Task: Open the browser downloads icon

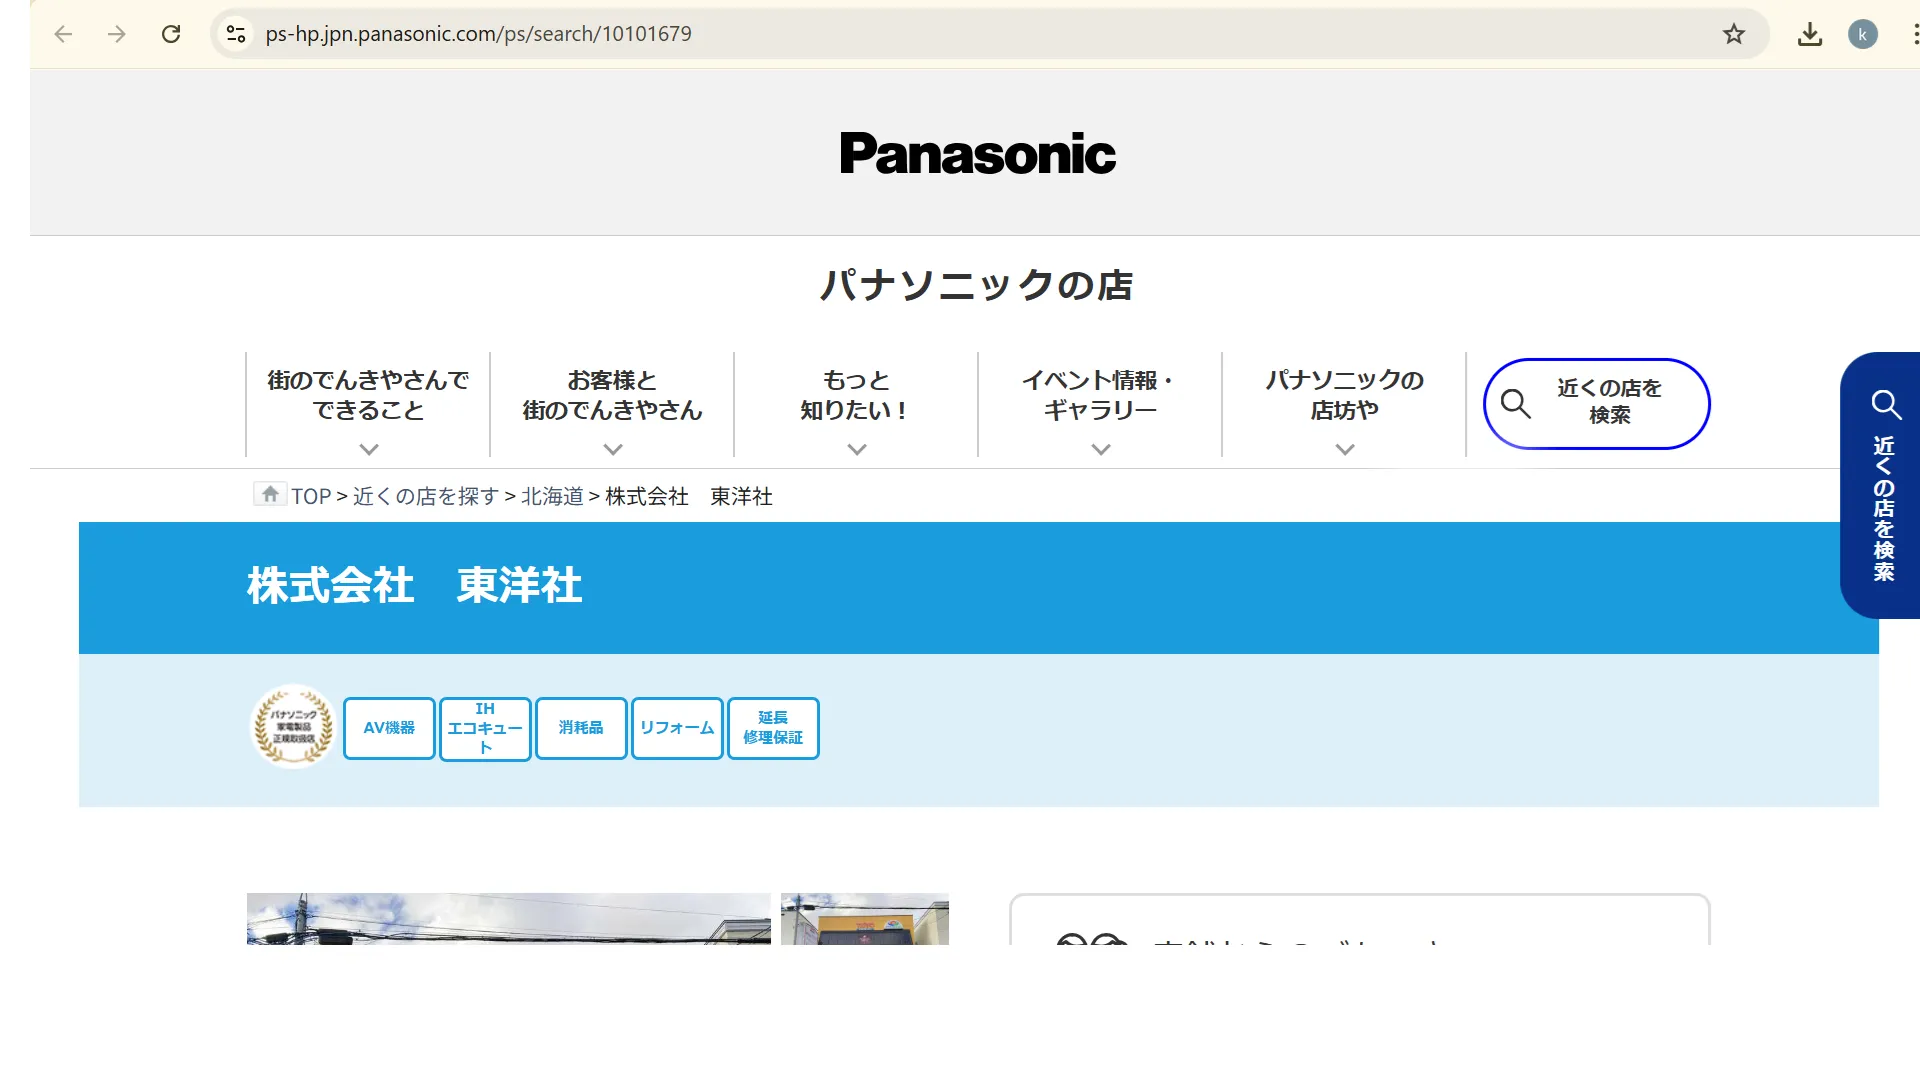Action: point(1810,34)
